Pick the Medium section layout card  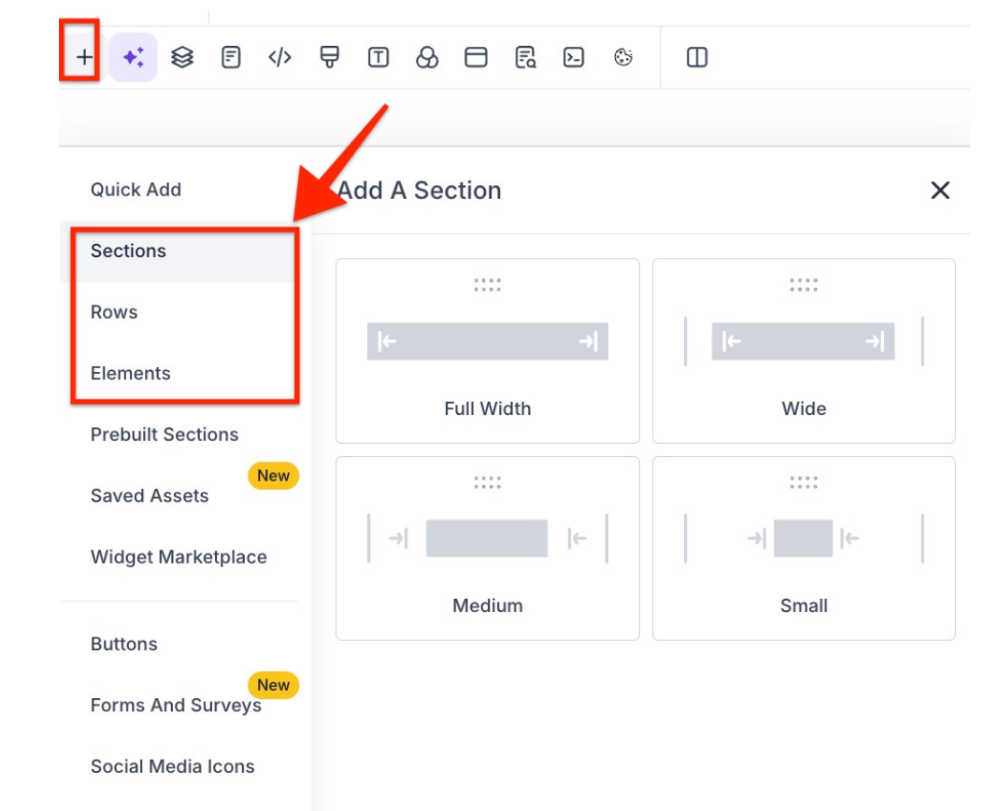click(487, 548)
